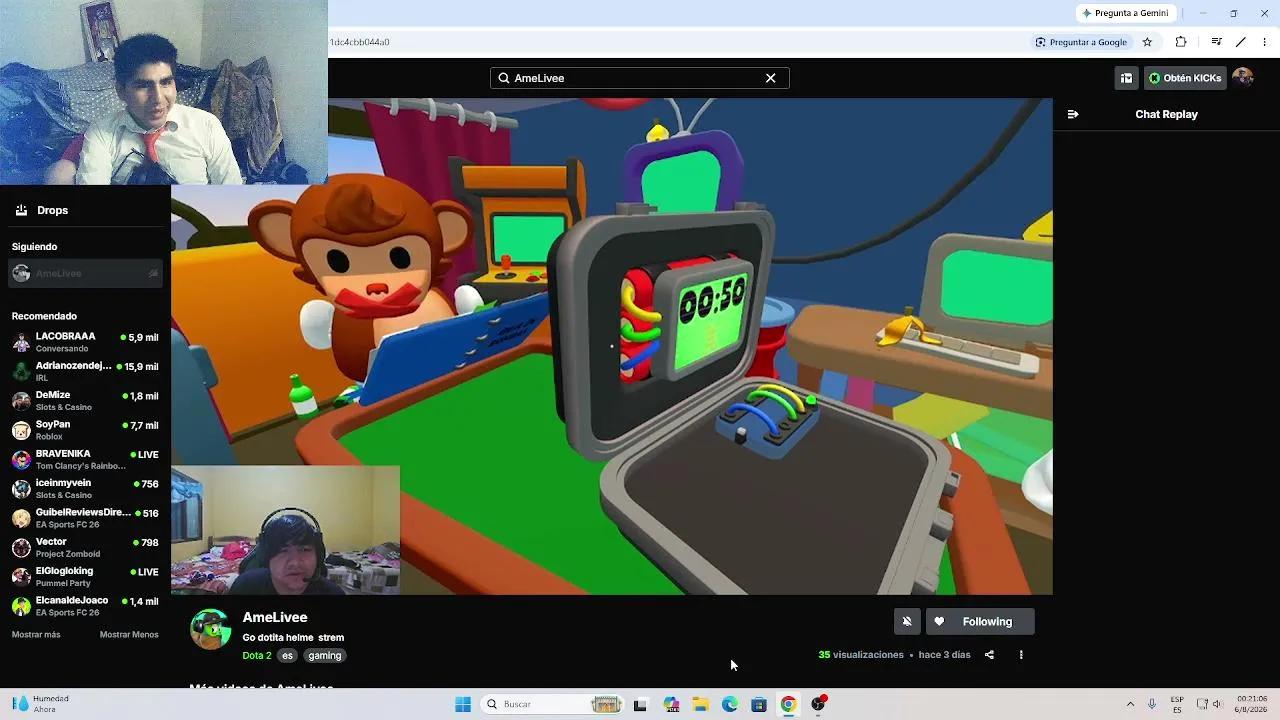Click the search magnifier icon on Kick
This screenshot has width=1280, height=720.
coord(504,78)
